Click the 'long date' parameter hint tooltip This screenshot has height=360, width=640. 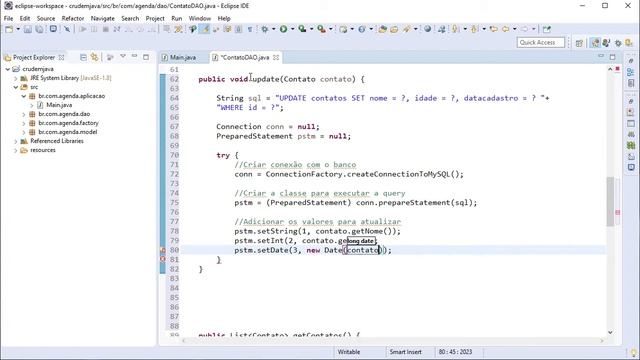pos(361,241)
